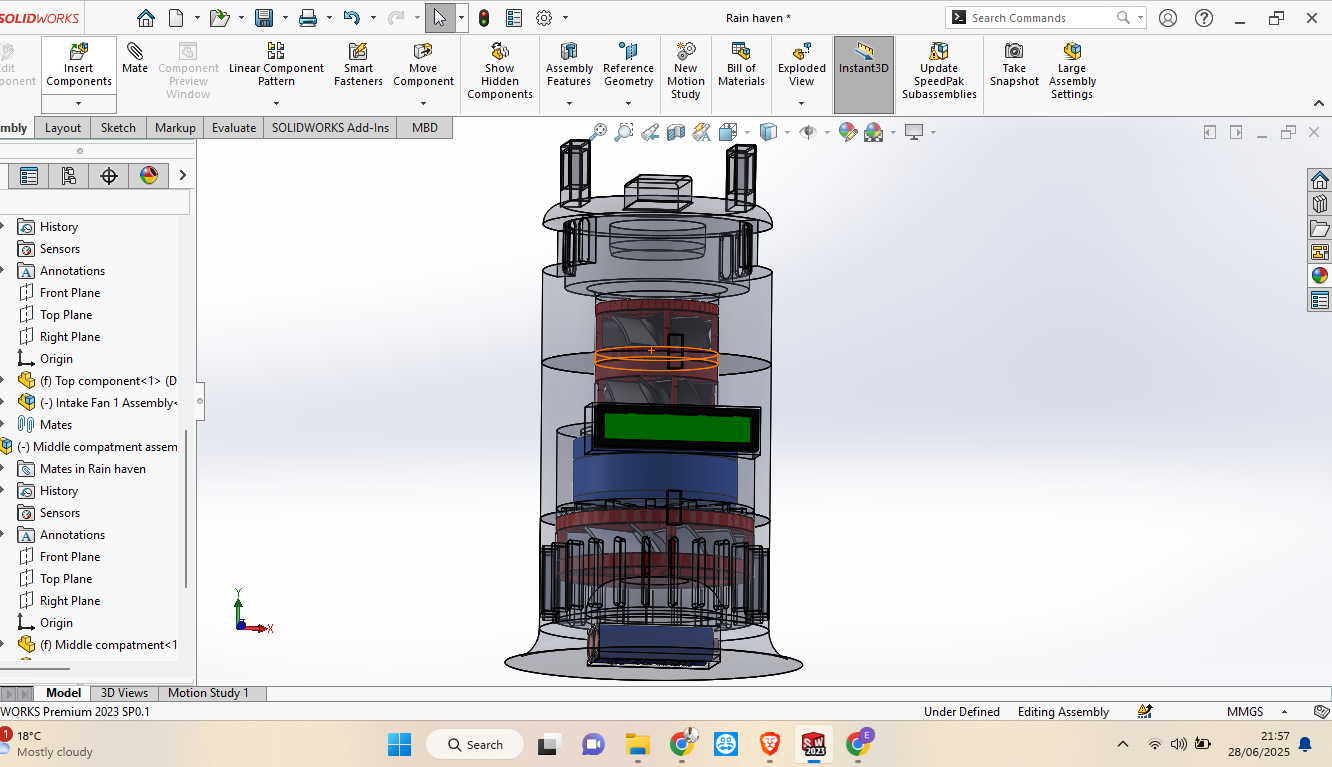Undo the last action
Screen dimensions: 1332x767
point(351,18)
